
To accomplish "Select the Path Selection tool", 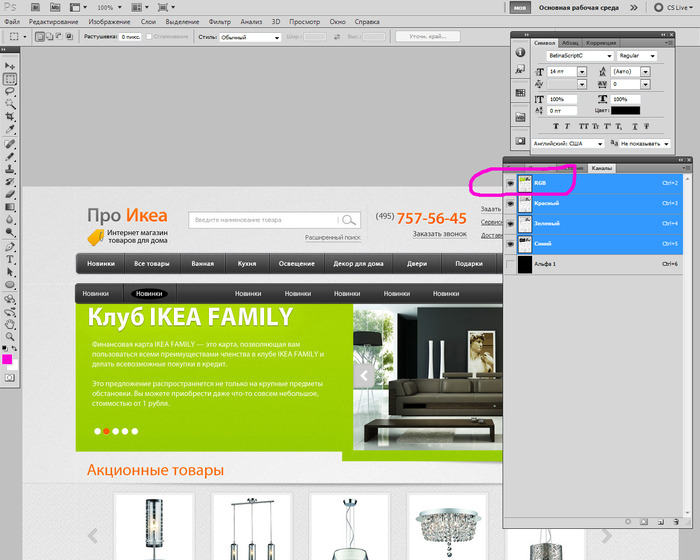I will click(x=10, y=272).
